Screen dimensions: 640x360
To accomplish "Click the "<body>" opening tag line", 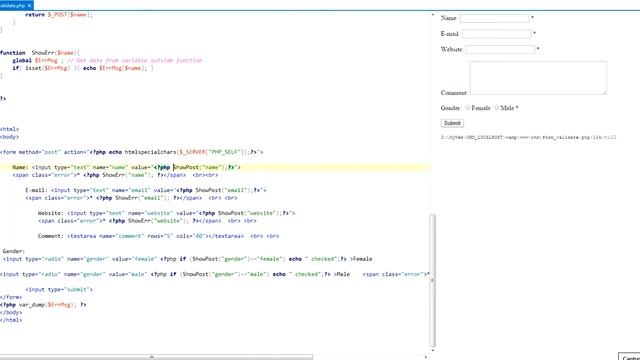I will click(9, 137).
